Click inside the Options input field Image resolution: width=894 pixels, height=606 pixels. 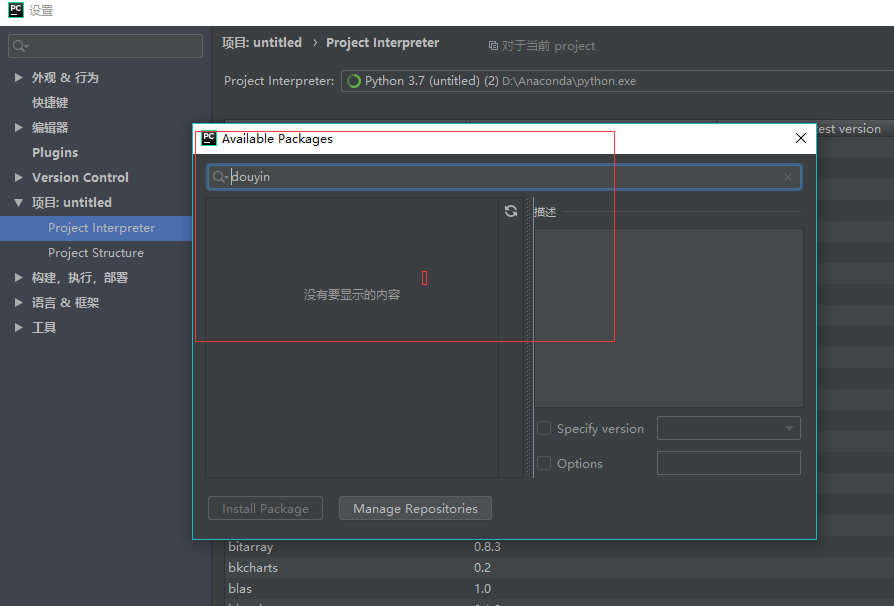point(728,462)
